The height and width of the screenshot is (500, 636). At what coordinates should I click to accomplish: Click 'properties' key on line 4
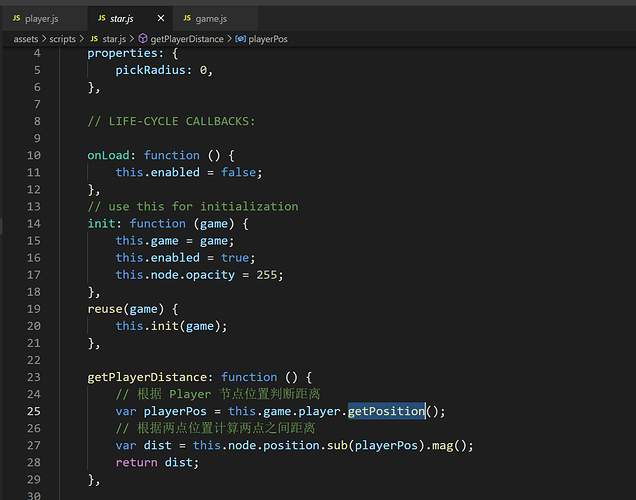(122, 53)
